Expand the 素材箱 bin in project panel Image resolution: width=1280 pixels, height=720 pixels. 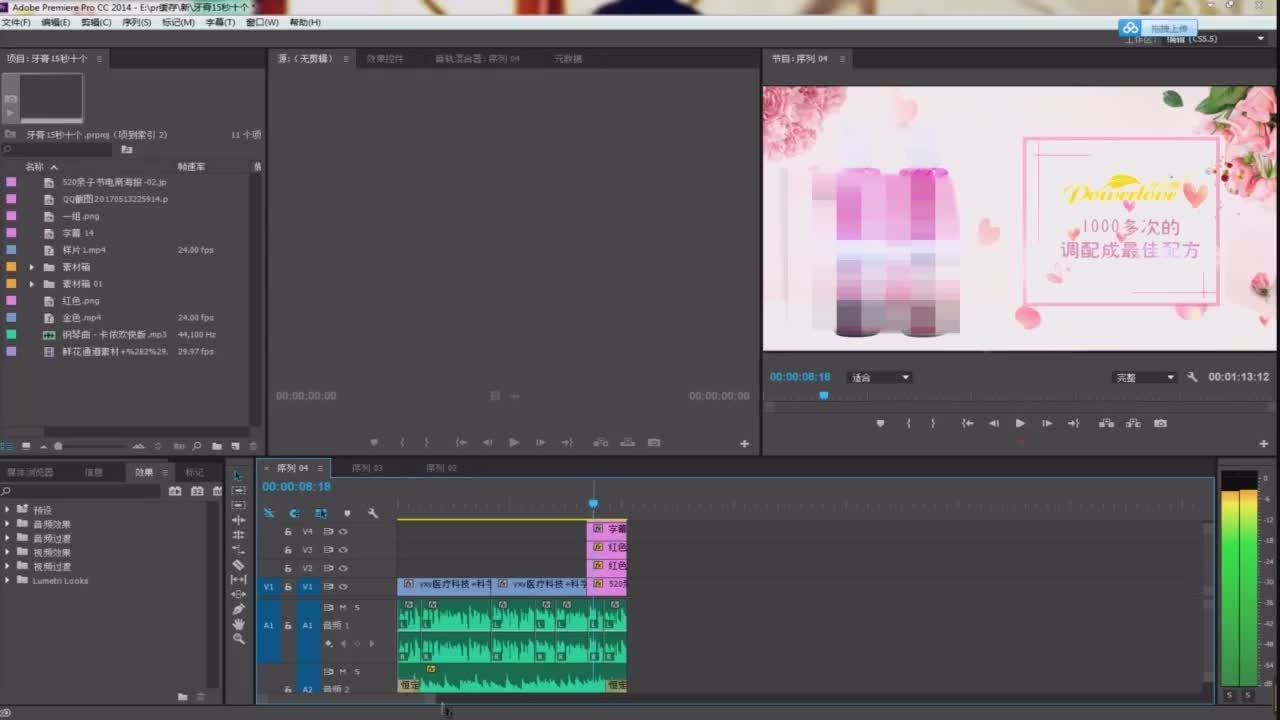[x=32, y=267]
